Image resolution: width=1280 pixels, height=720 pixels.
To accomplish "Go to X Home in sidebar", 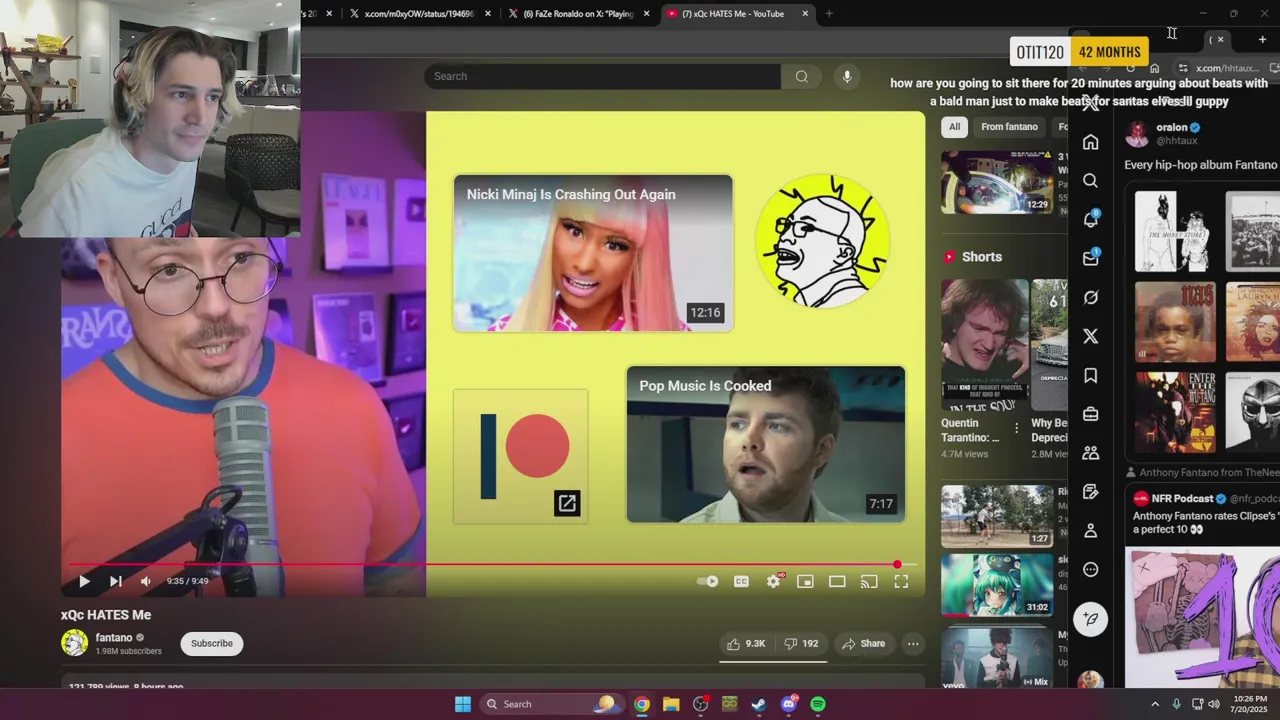I will coord(1090,142).
